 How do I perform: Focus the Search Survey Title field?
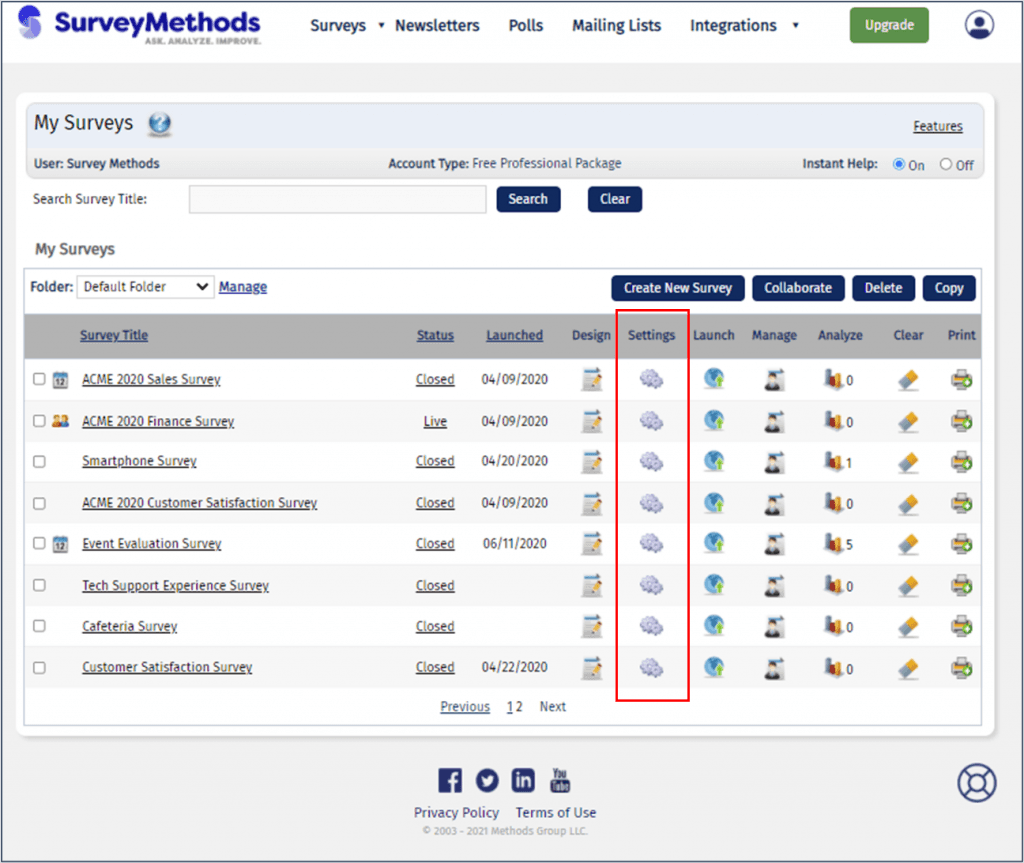pyautogui.click(x=338, y=199)
